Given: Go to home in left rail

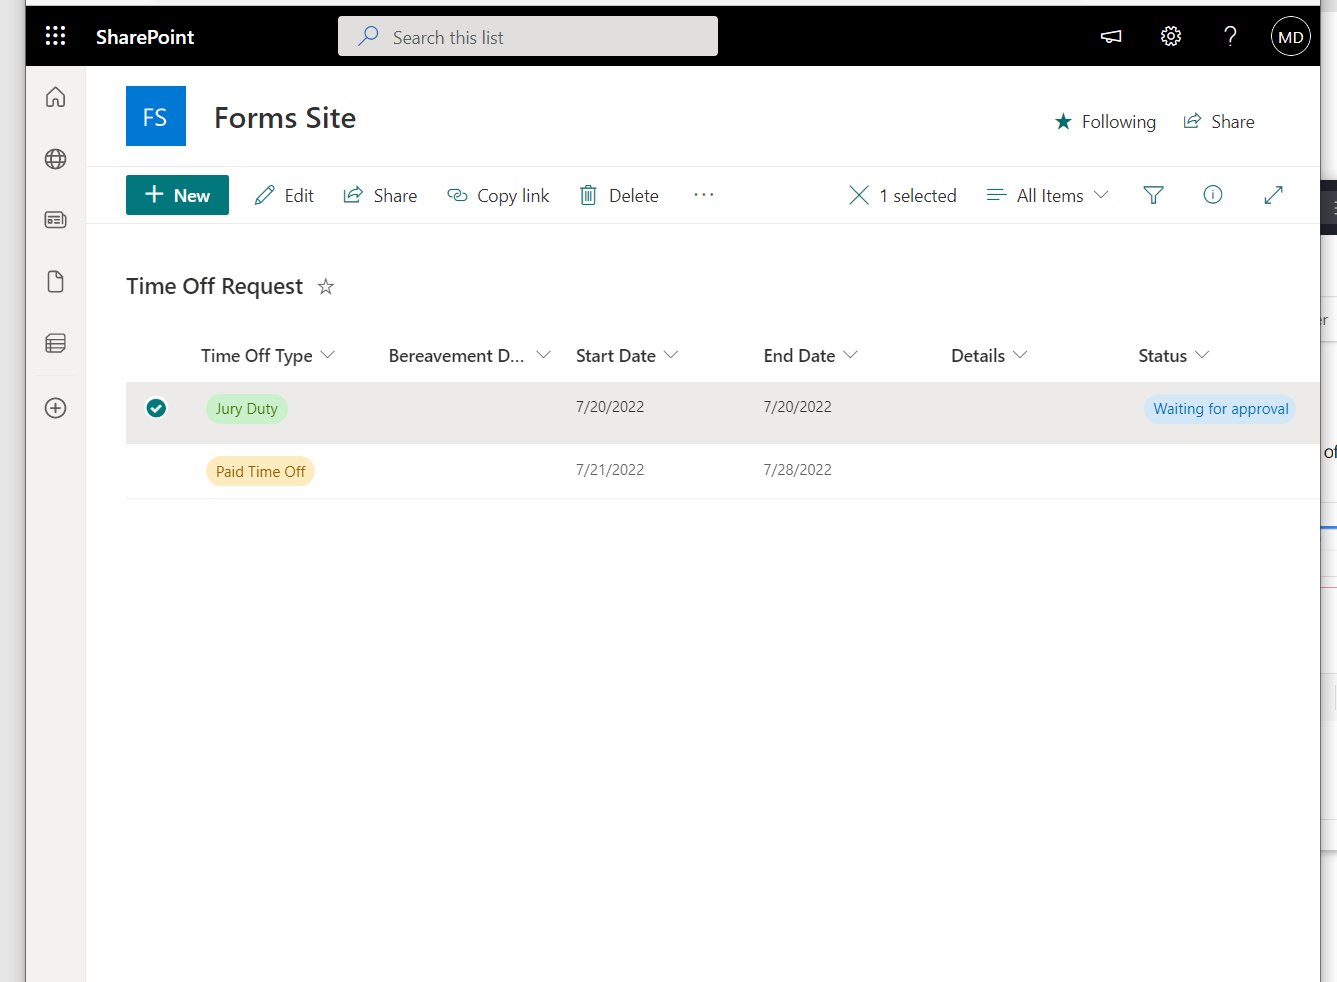Looking at the screenshot, I should click(x=56, y=97).
